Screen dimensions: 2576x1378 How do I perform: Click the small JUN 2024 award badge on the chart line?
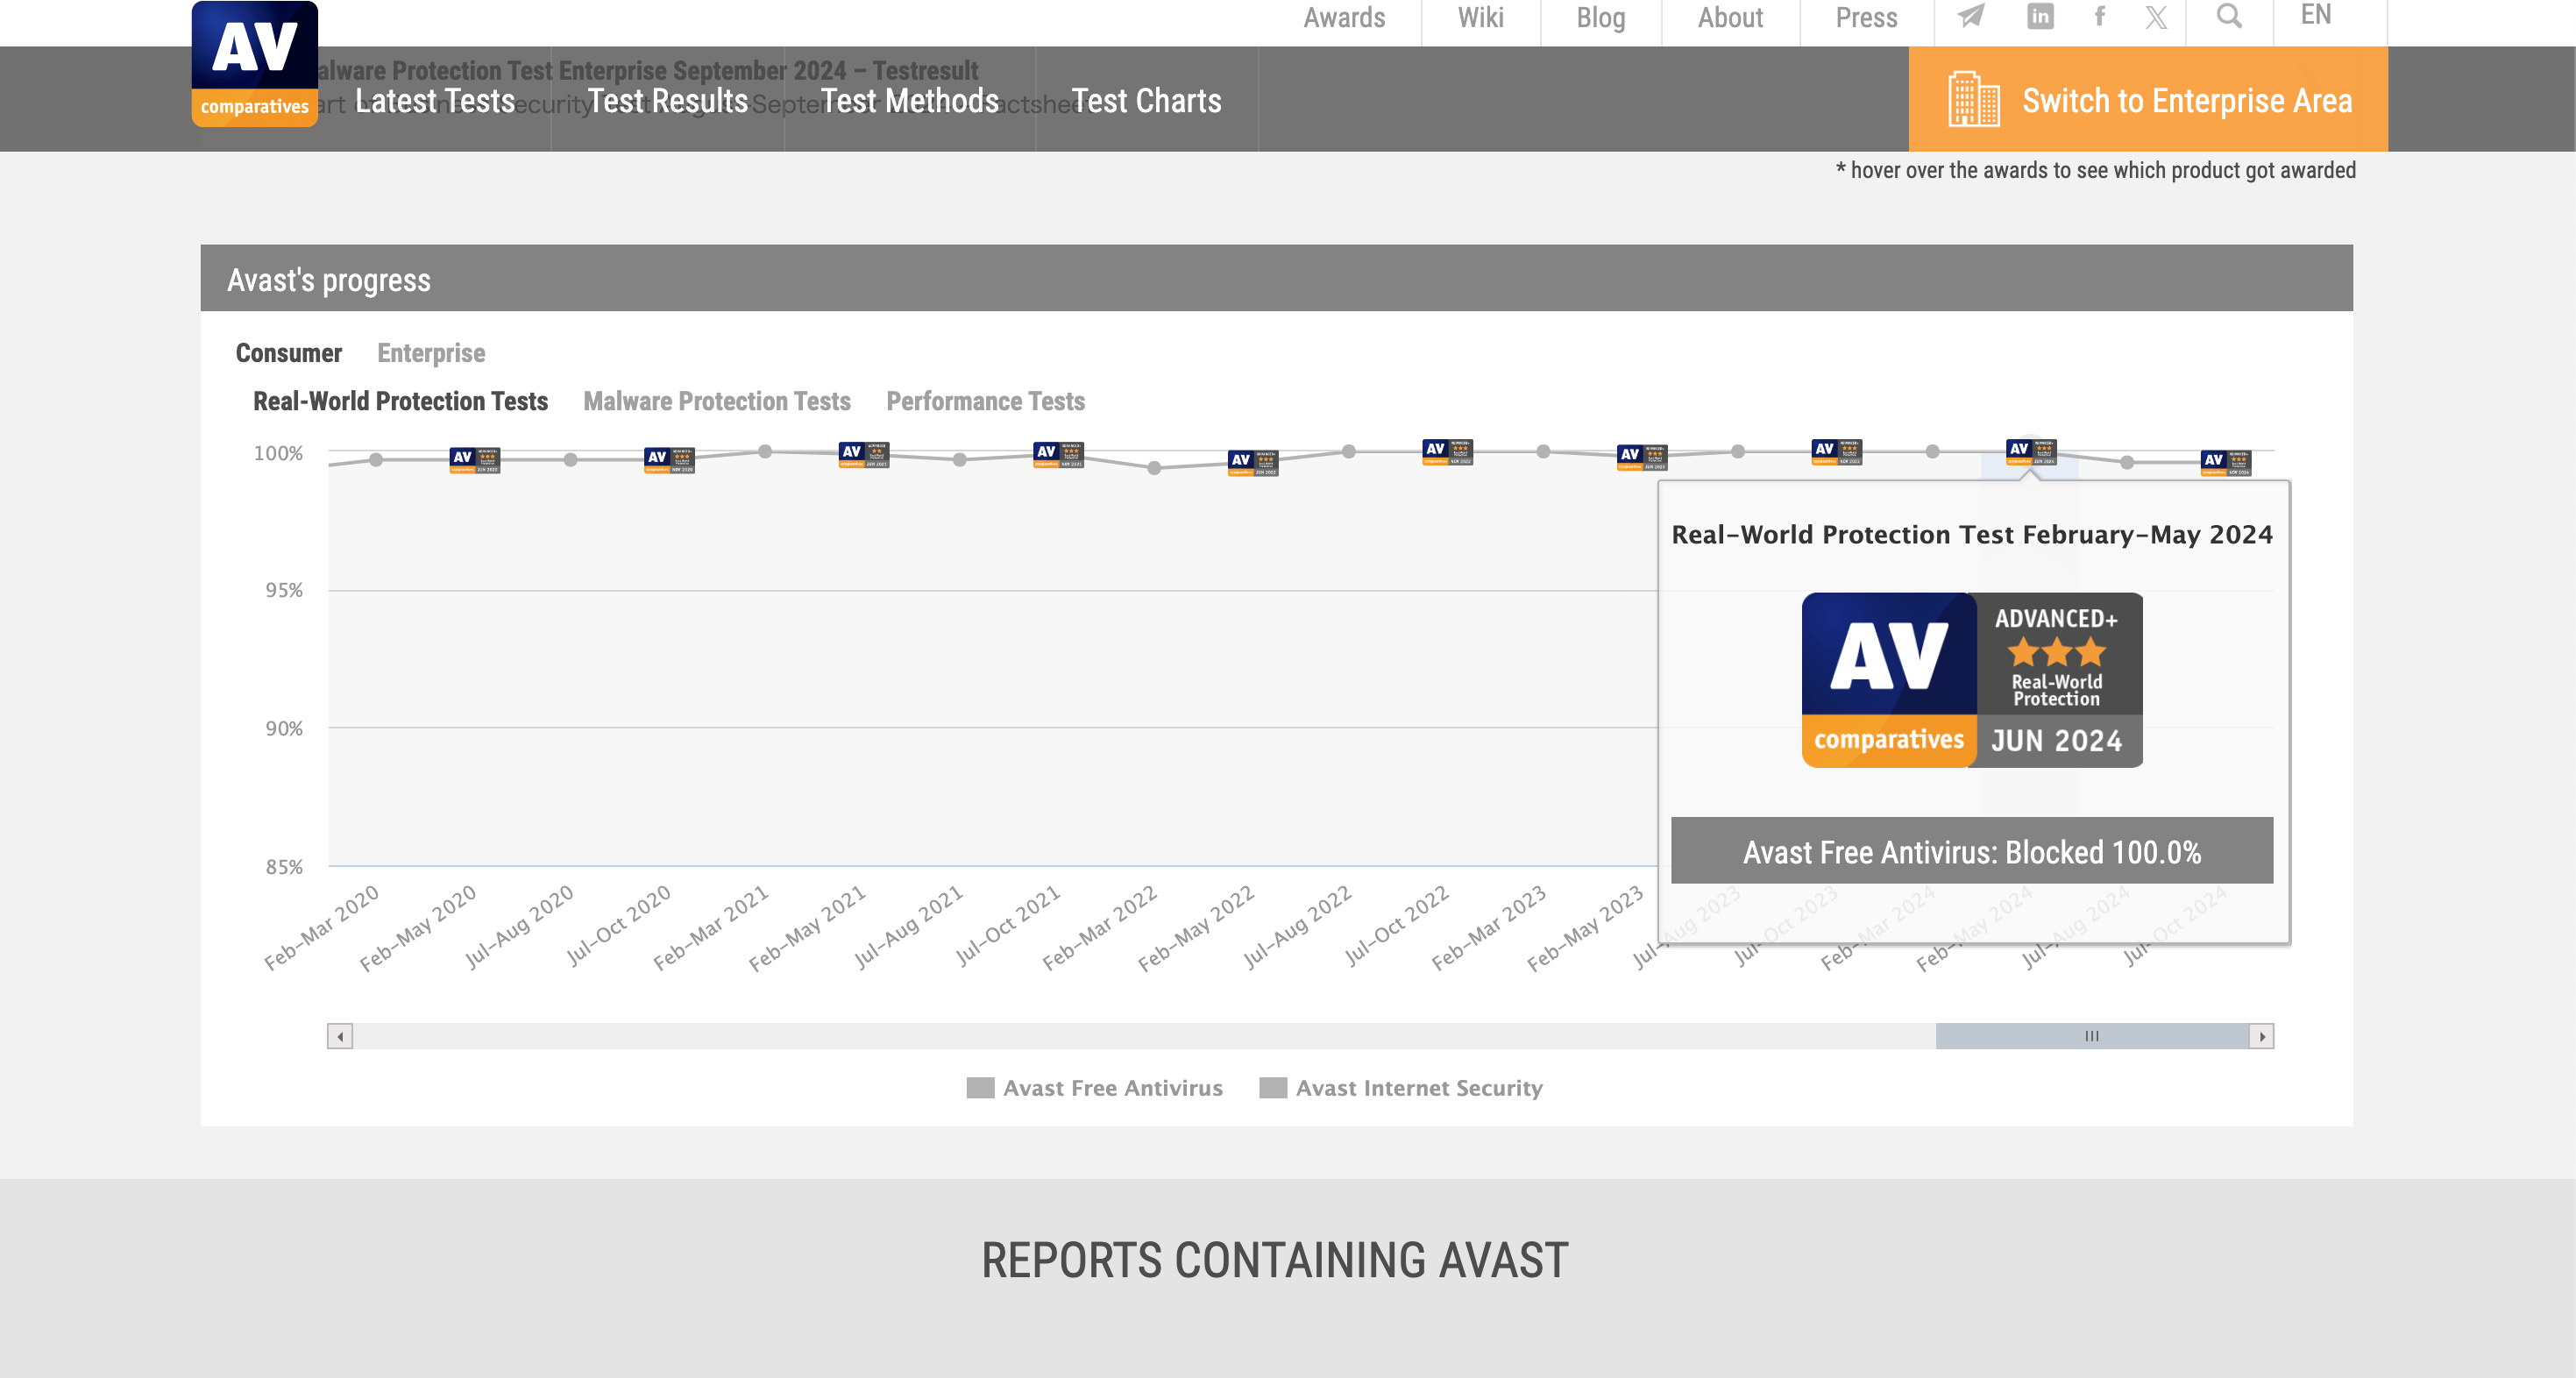(2031, 452)
